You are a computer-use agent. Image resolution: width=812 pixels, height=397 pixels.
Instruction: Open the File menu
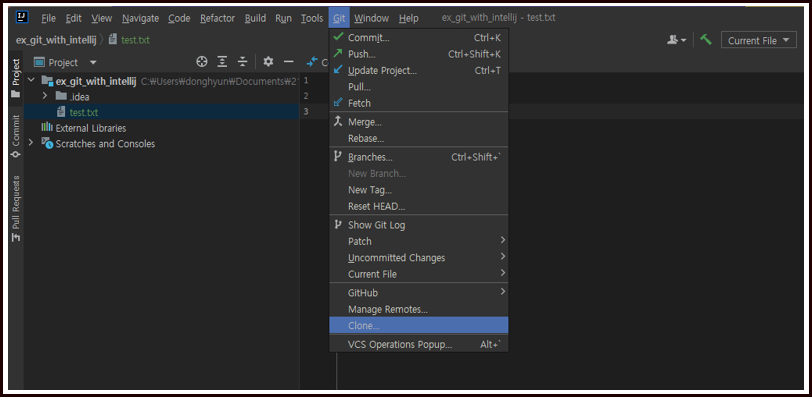(x=48, y=18)
